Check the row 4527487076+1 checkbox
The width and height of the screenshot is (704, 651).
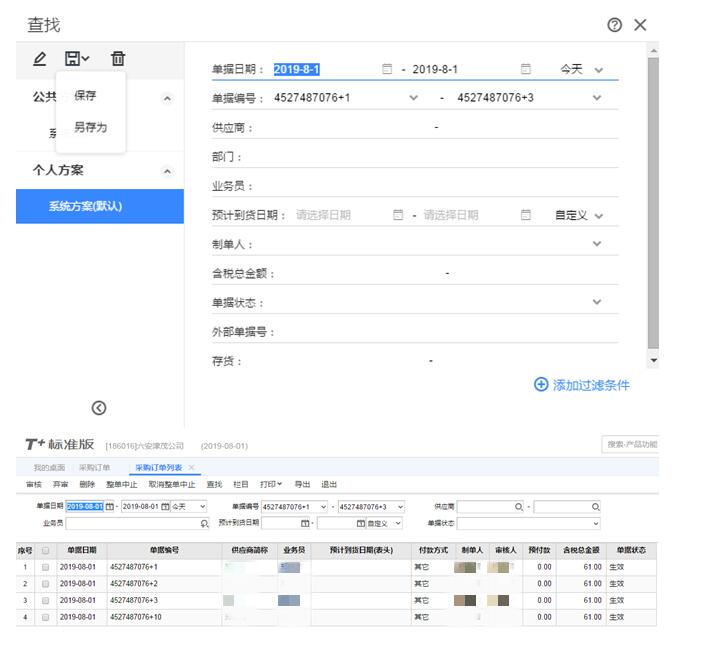pyautogui.click(x=45, y=567)
